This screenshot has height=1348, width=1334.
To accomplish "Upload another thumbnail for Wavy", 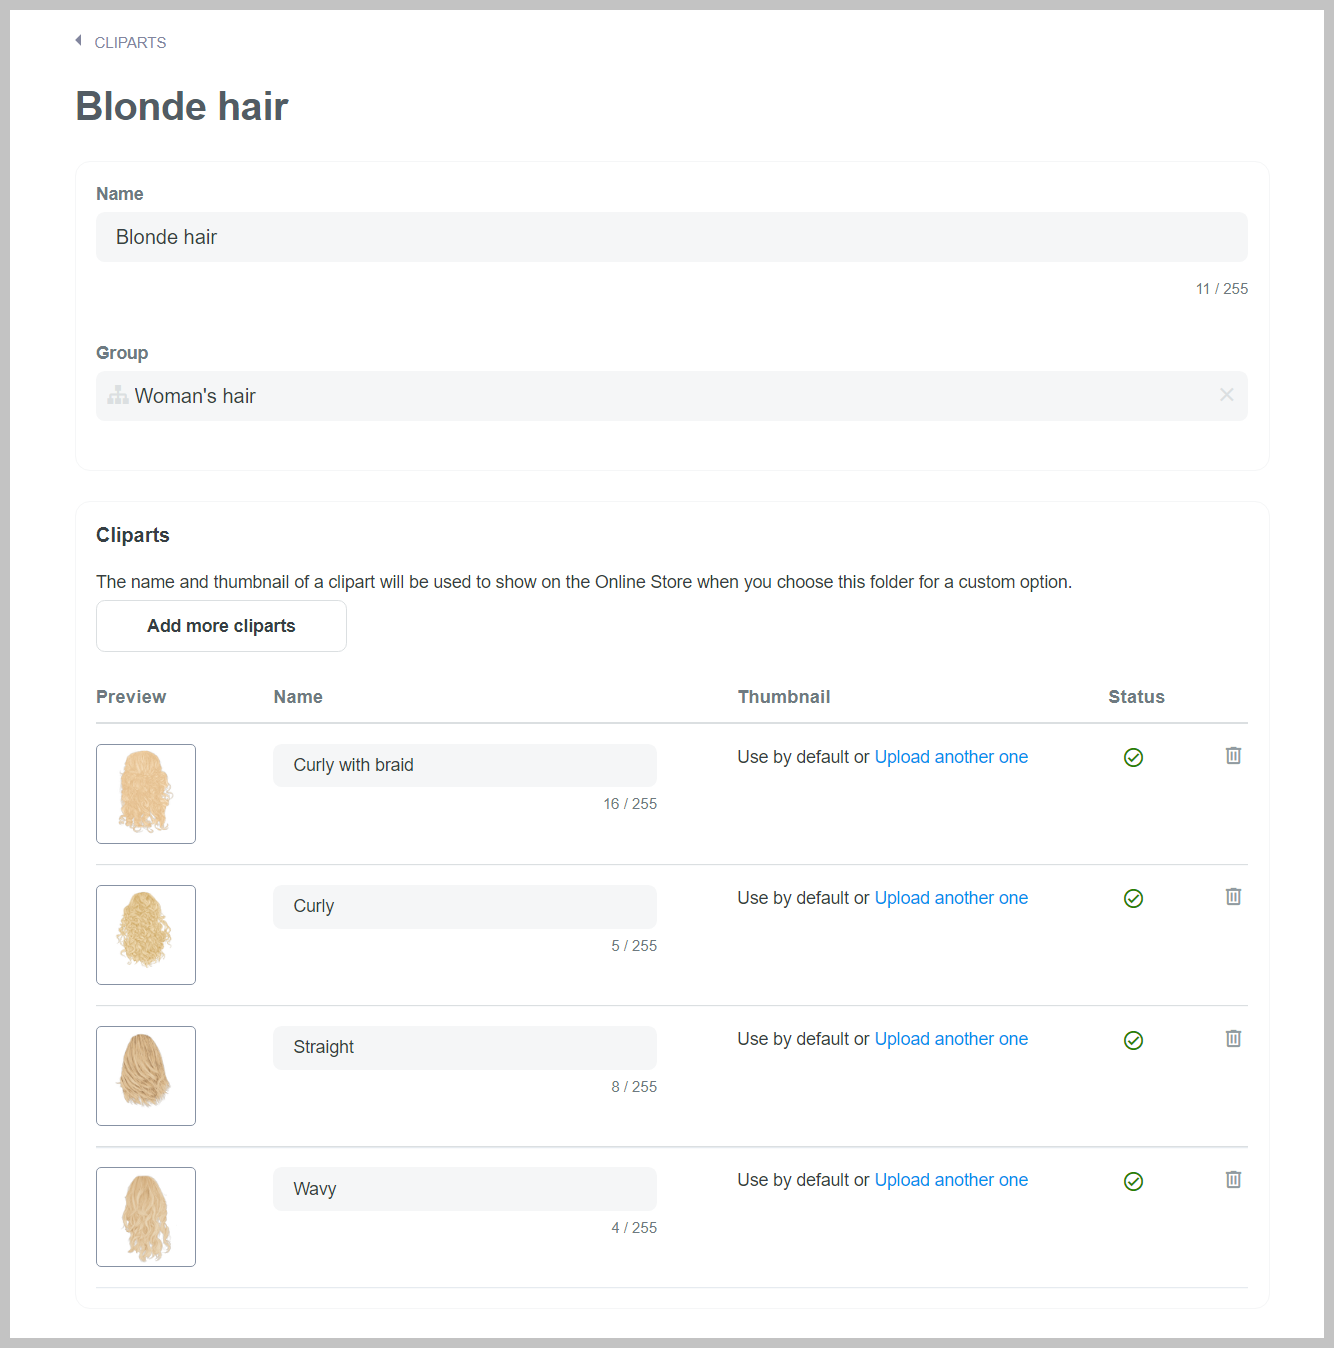I will (x=951, y=1180).
